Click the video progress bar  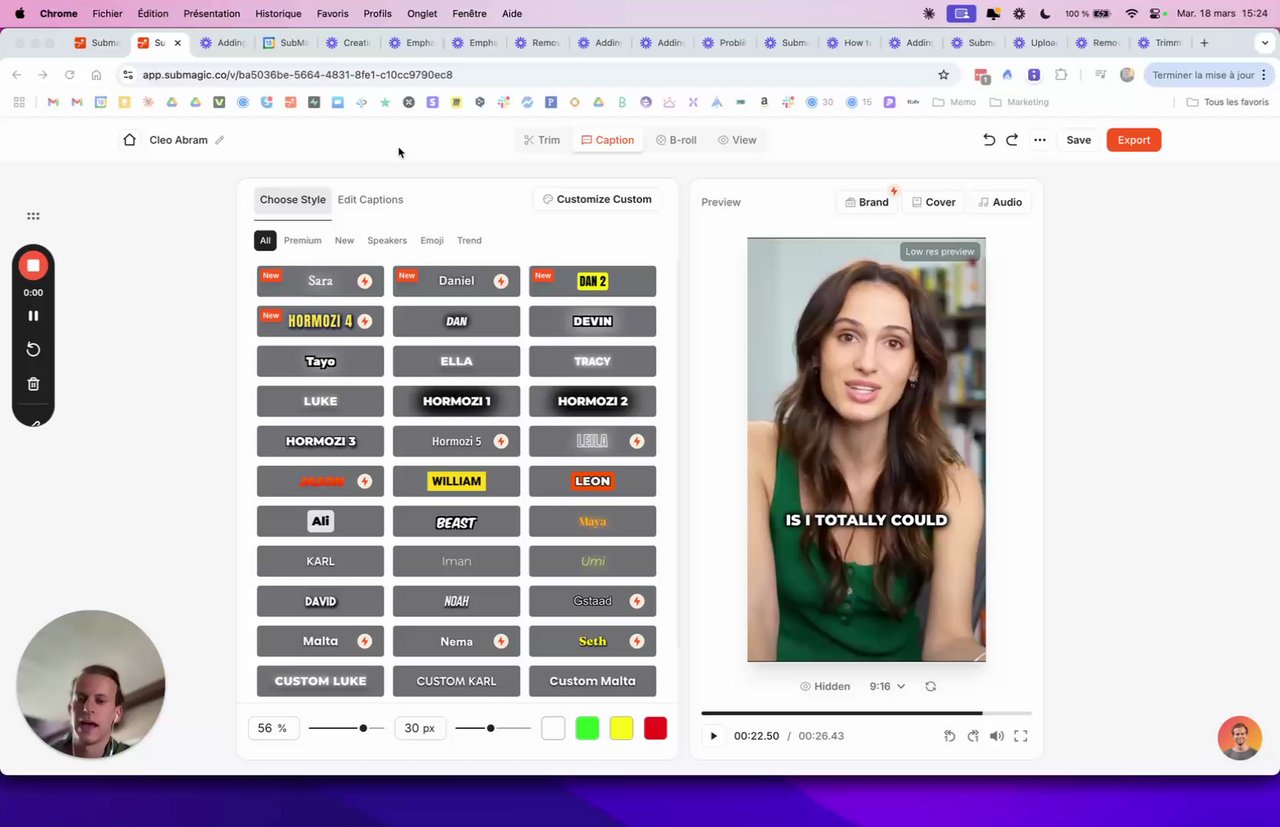866,713
